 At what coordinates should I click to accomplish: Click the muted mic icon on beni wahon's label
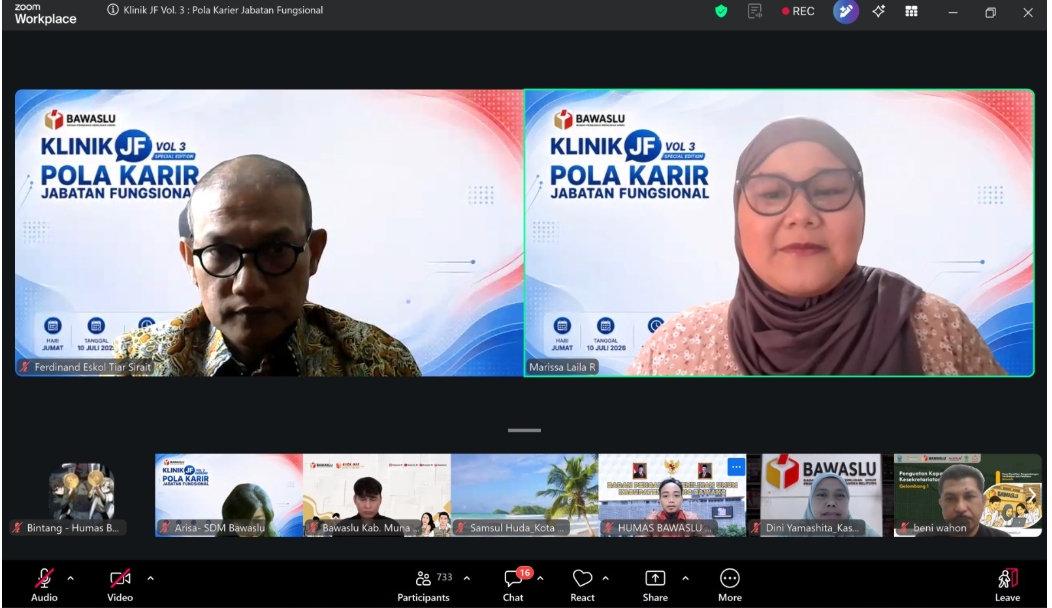pyautogui.click(x=904, y=527)
